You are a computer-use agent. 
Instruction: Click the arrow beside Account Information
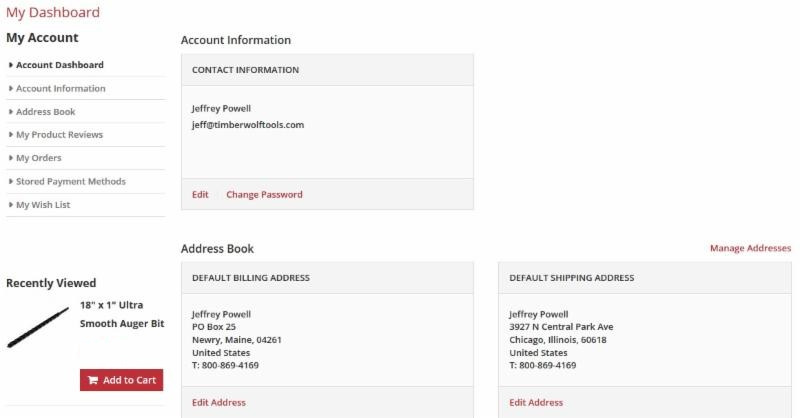[10, 89]
